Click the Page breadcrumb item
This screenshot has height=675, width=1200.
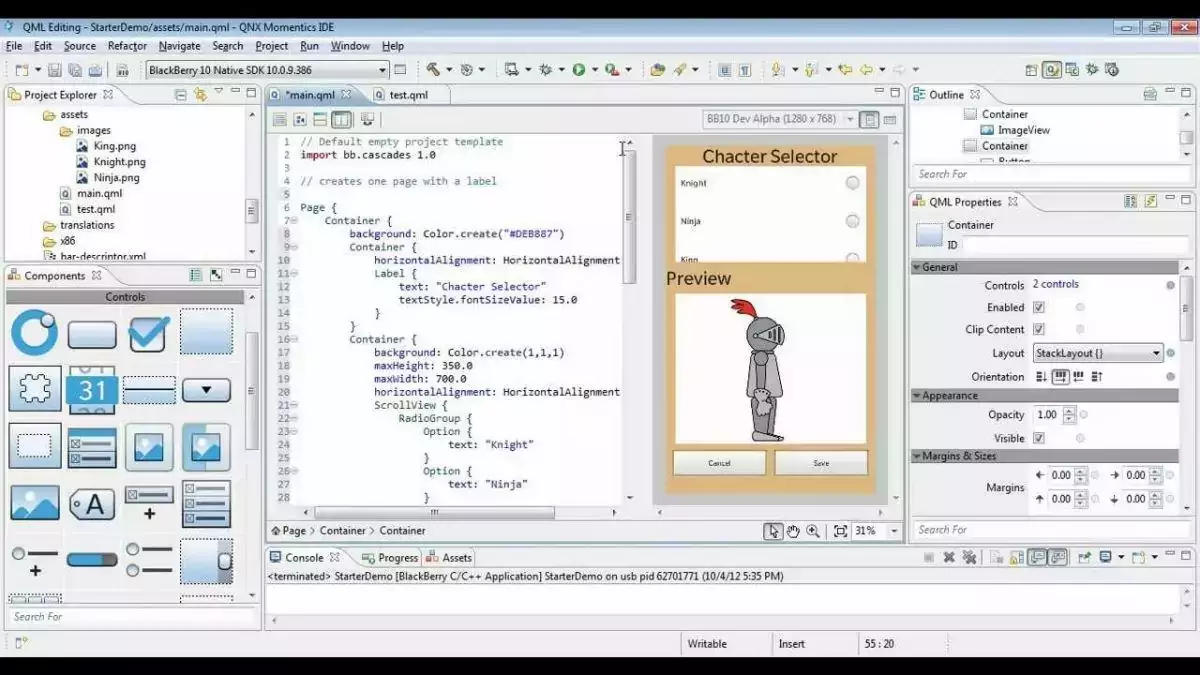point(294,531)
